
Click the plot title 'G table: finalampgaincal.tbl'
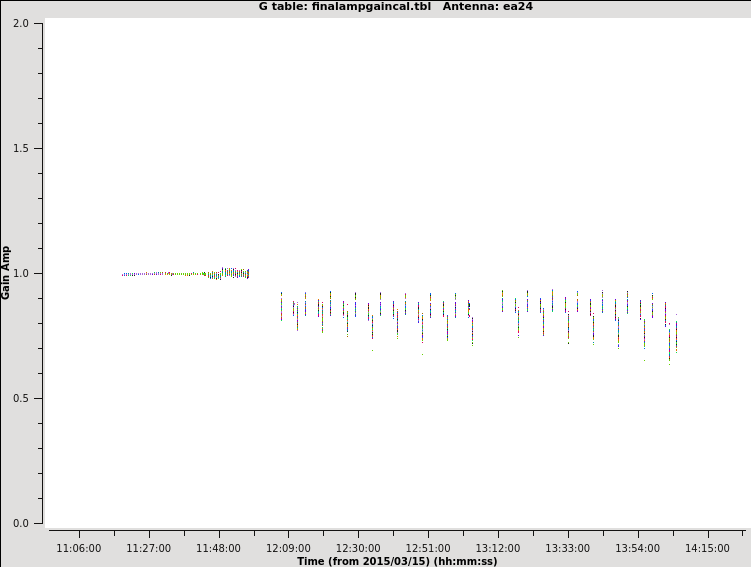tap(344, 7)
